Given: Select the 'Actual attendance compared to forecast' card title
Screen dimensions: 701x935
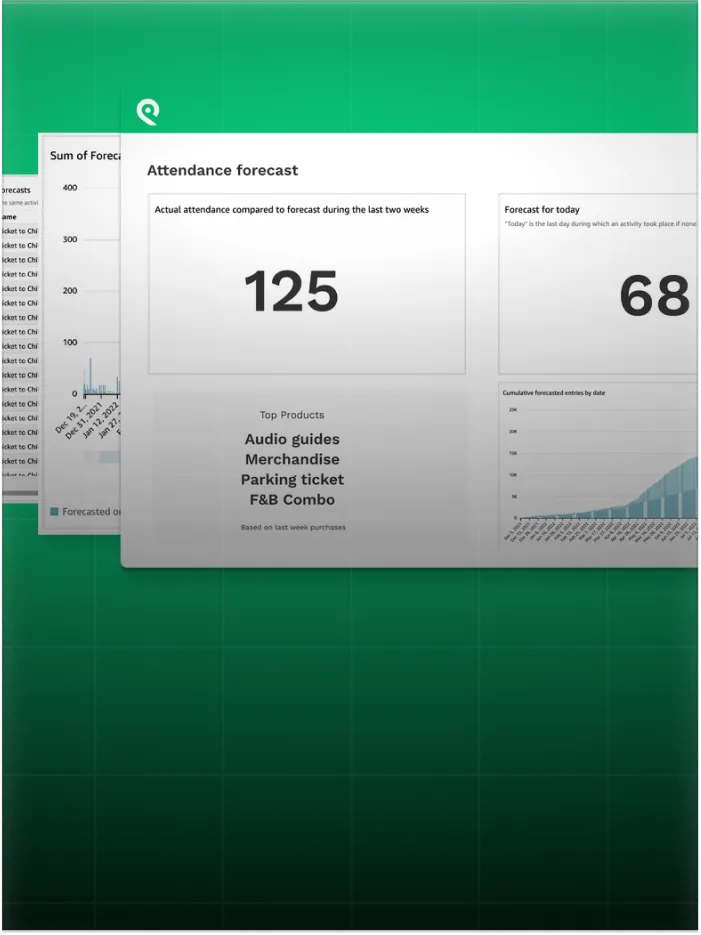Looking at the screenshot, I should 291,210.
